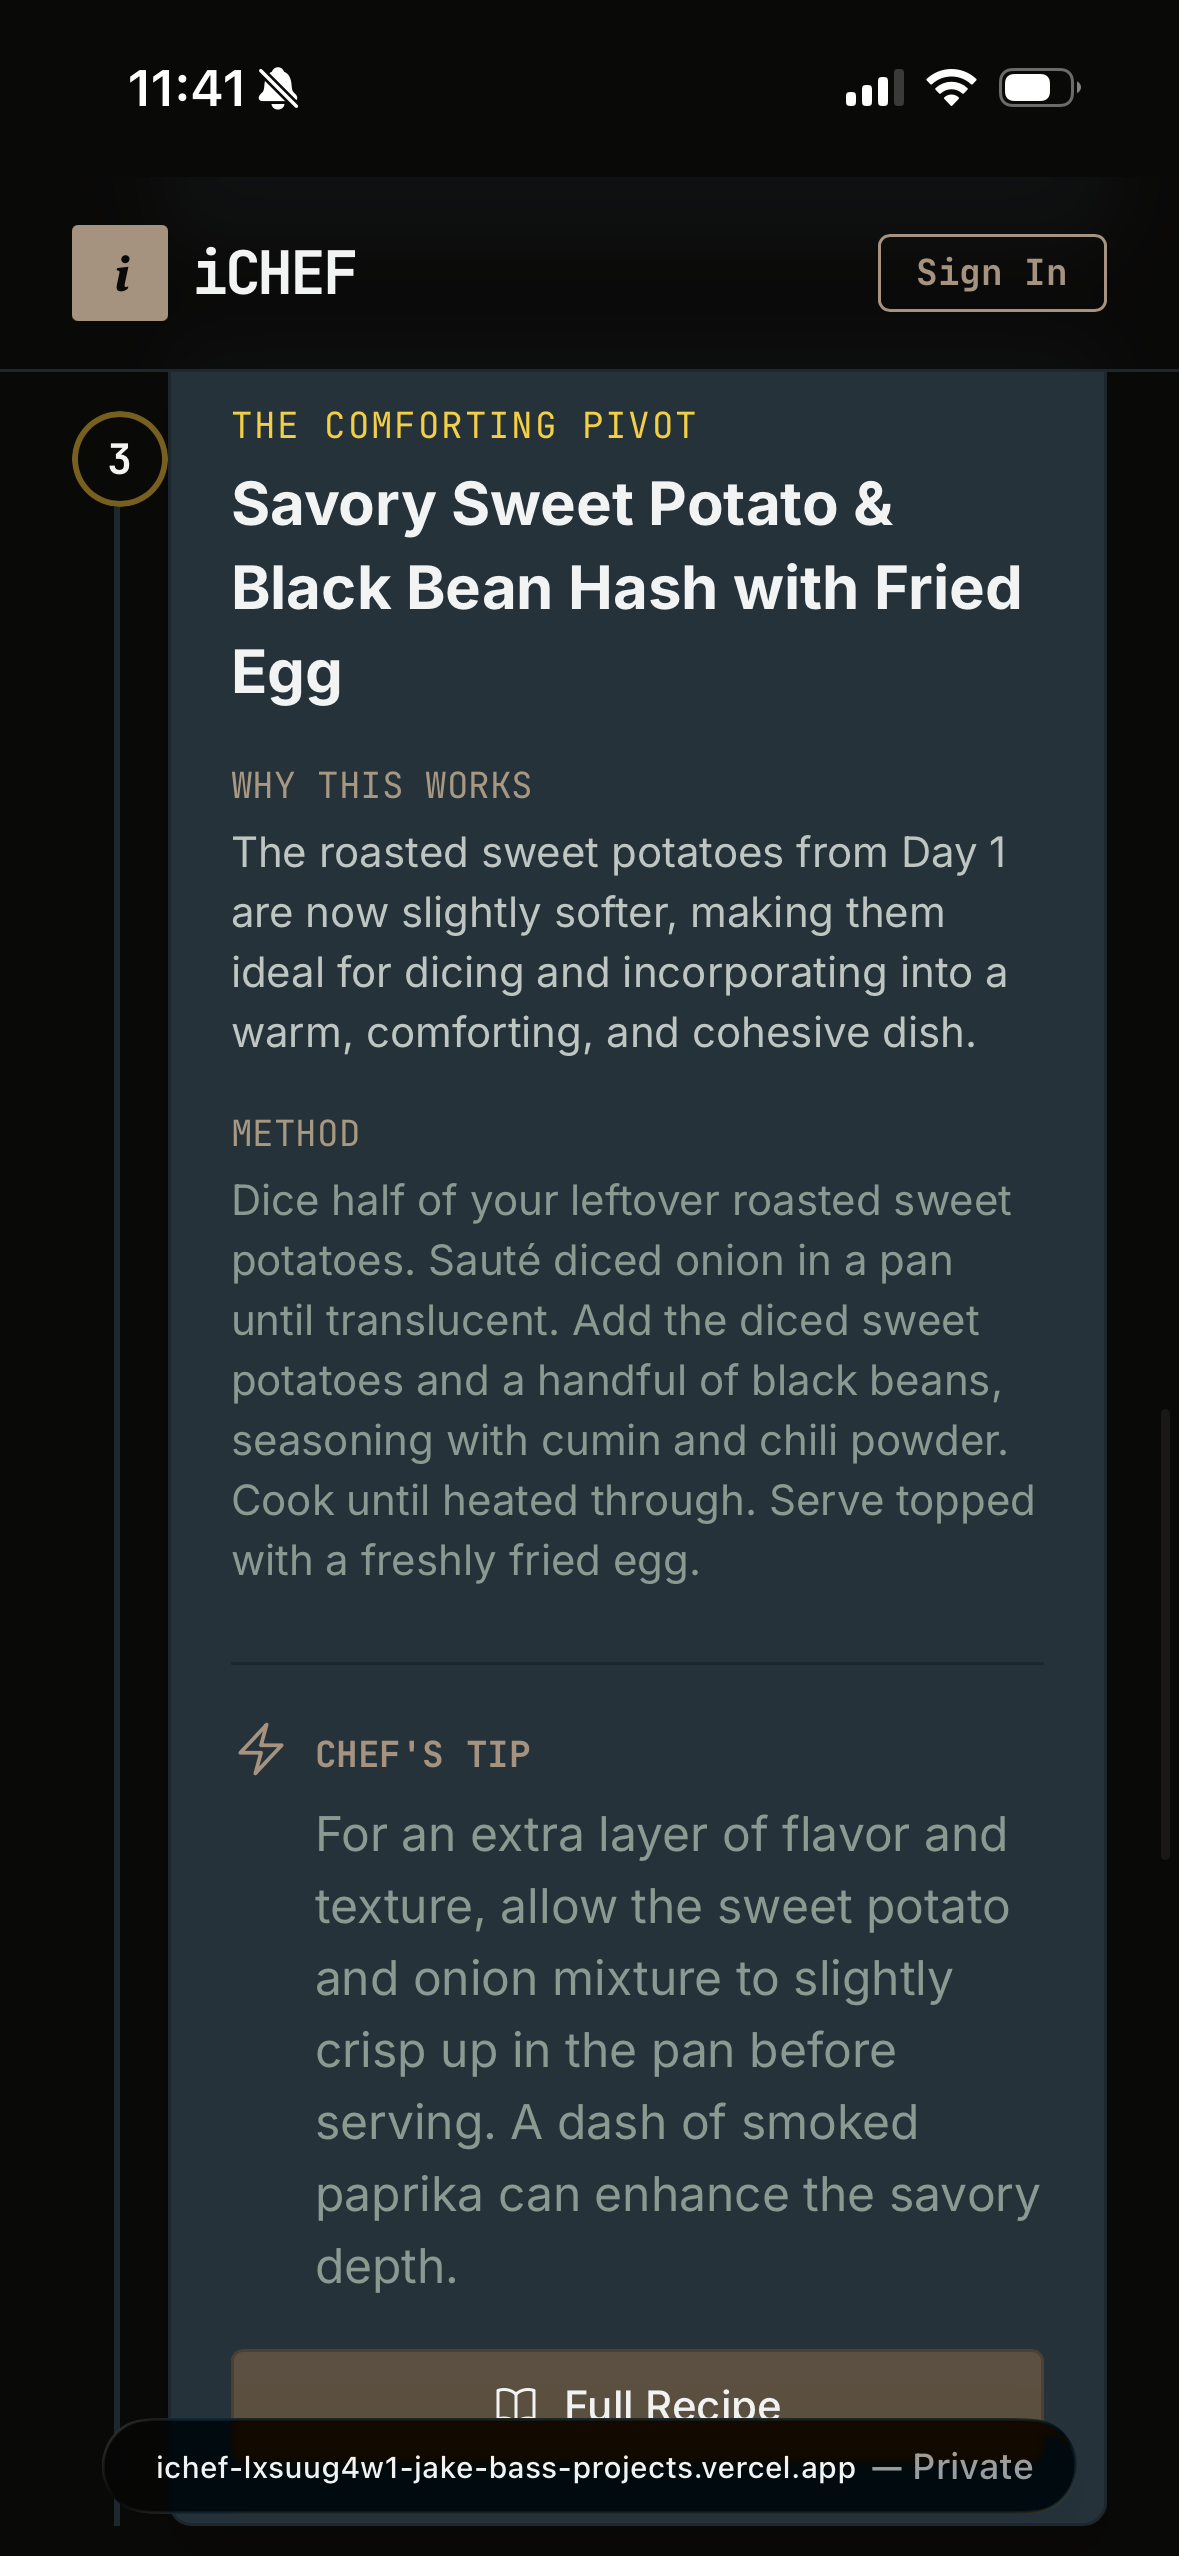Click the THE COMFORTING PIVOT label
This screenshot has width=1179, height=2556.
click(461, 425)
